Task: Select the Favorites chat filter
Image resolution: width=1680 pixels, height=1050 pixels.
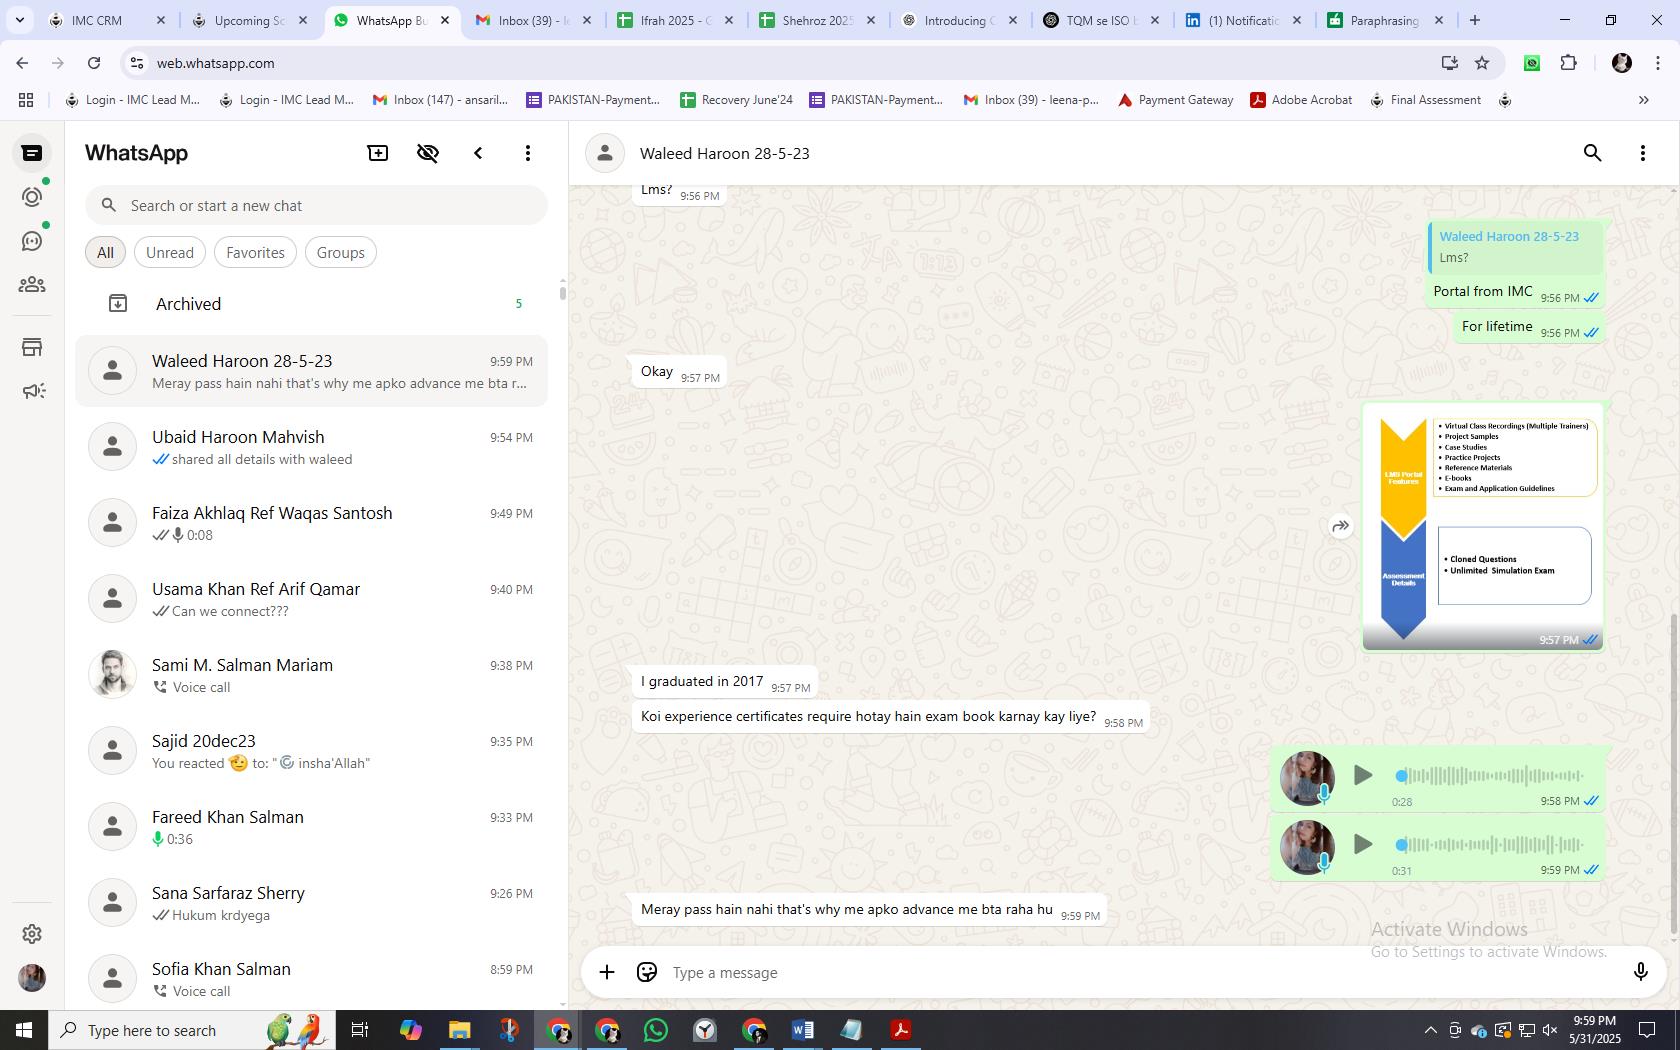Action: (x=255, y=252)
